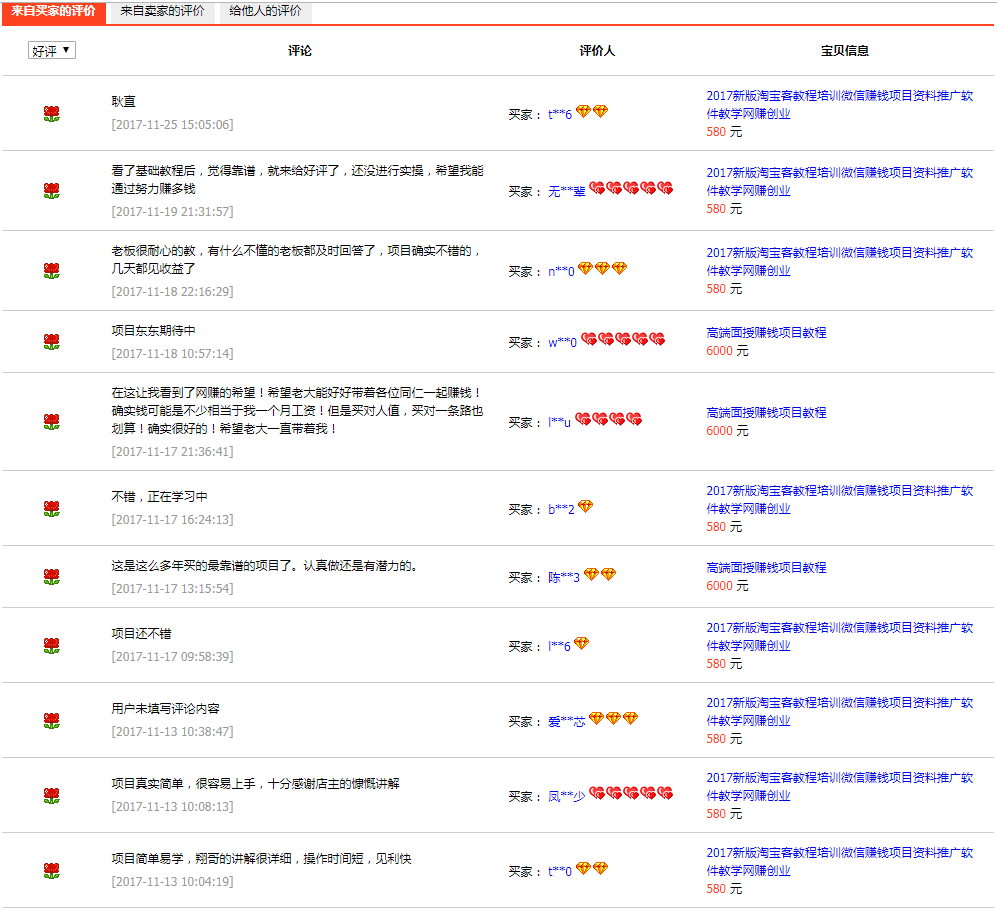Click the diamond badge next to buyer b**2
The width and height of the screenshot is (997, 913).
pos(585,507)
